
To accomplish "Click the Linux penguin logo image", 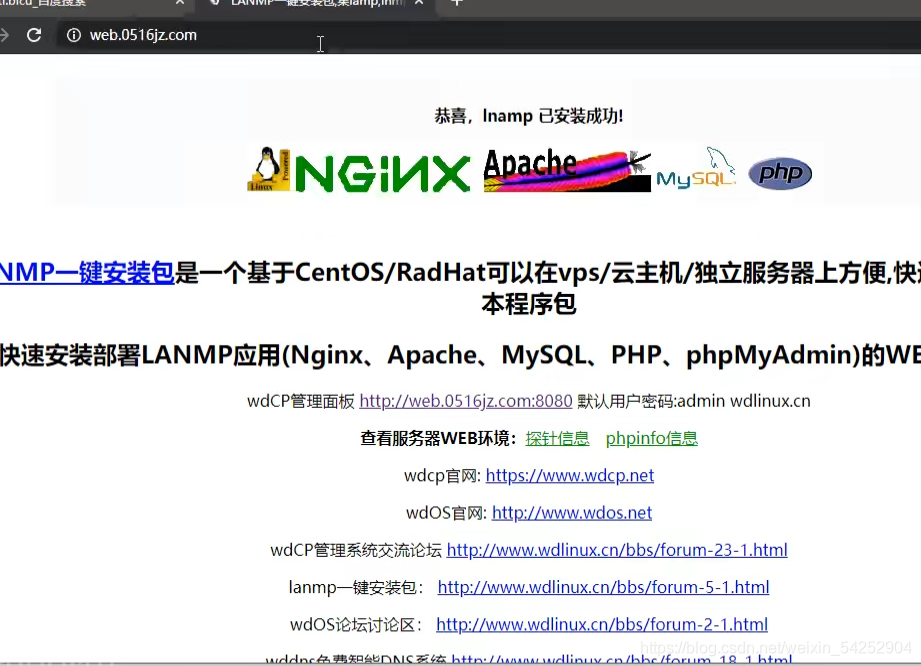I will click(268, 169).
